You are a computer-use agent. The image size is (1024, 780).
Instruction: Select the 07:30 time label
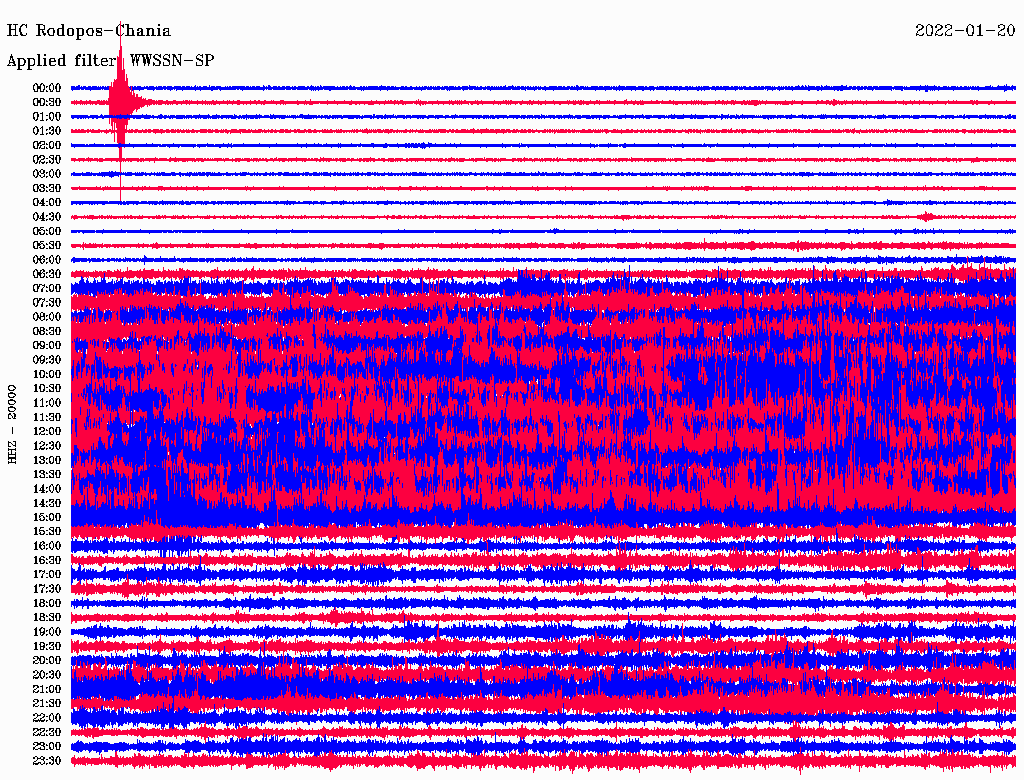[x=47, y=302]
